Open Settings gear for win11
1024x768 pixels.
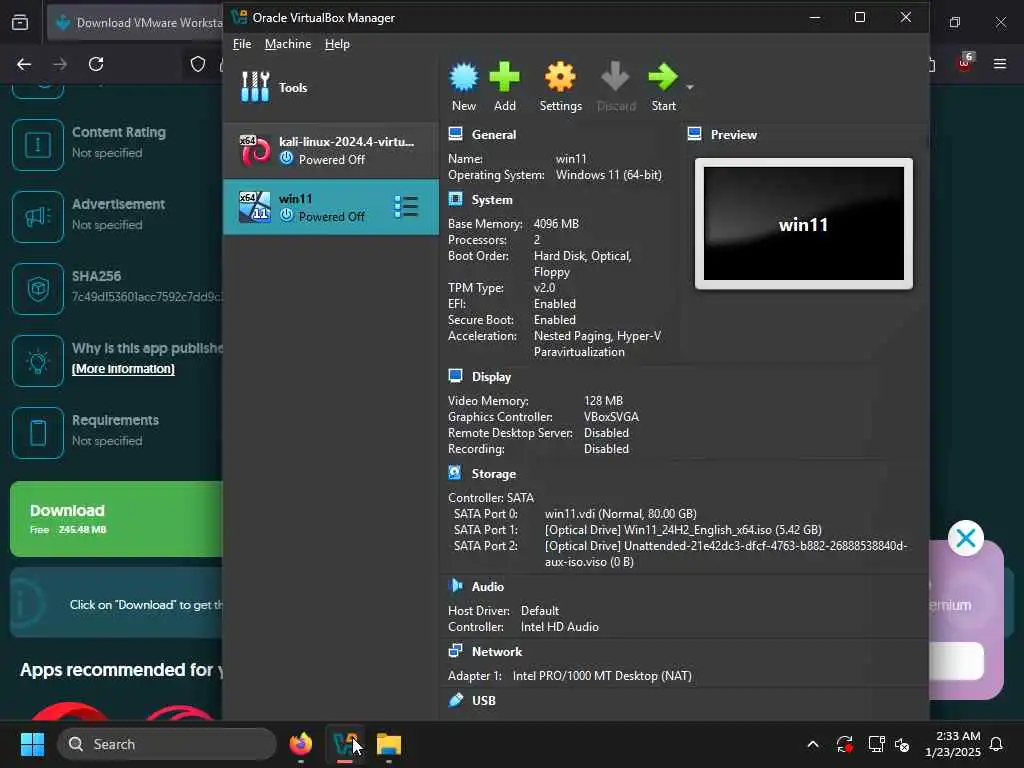point(560,77)
